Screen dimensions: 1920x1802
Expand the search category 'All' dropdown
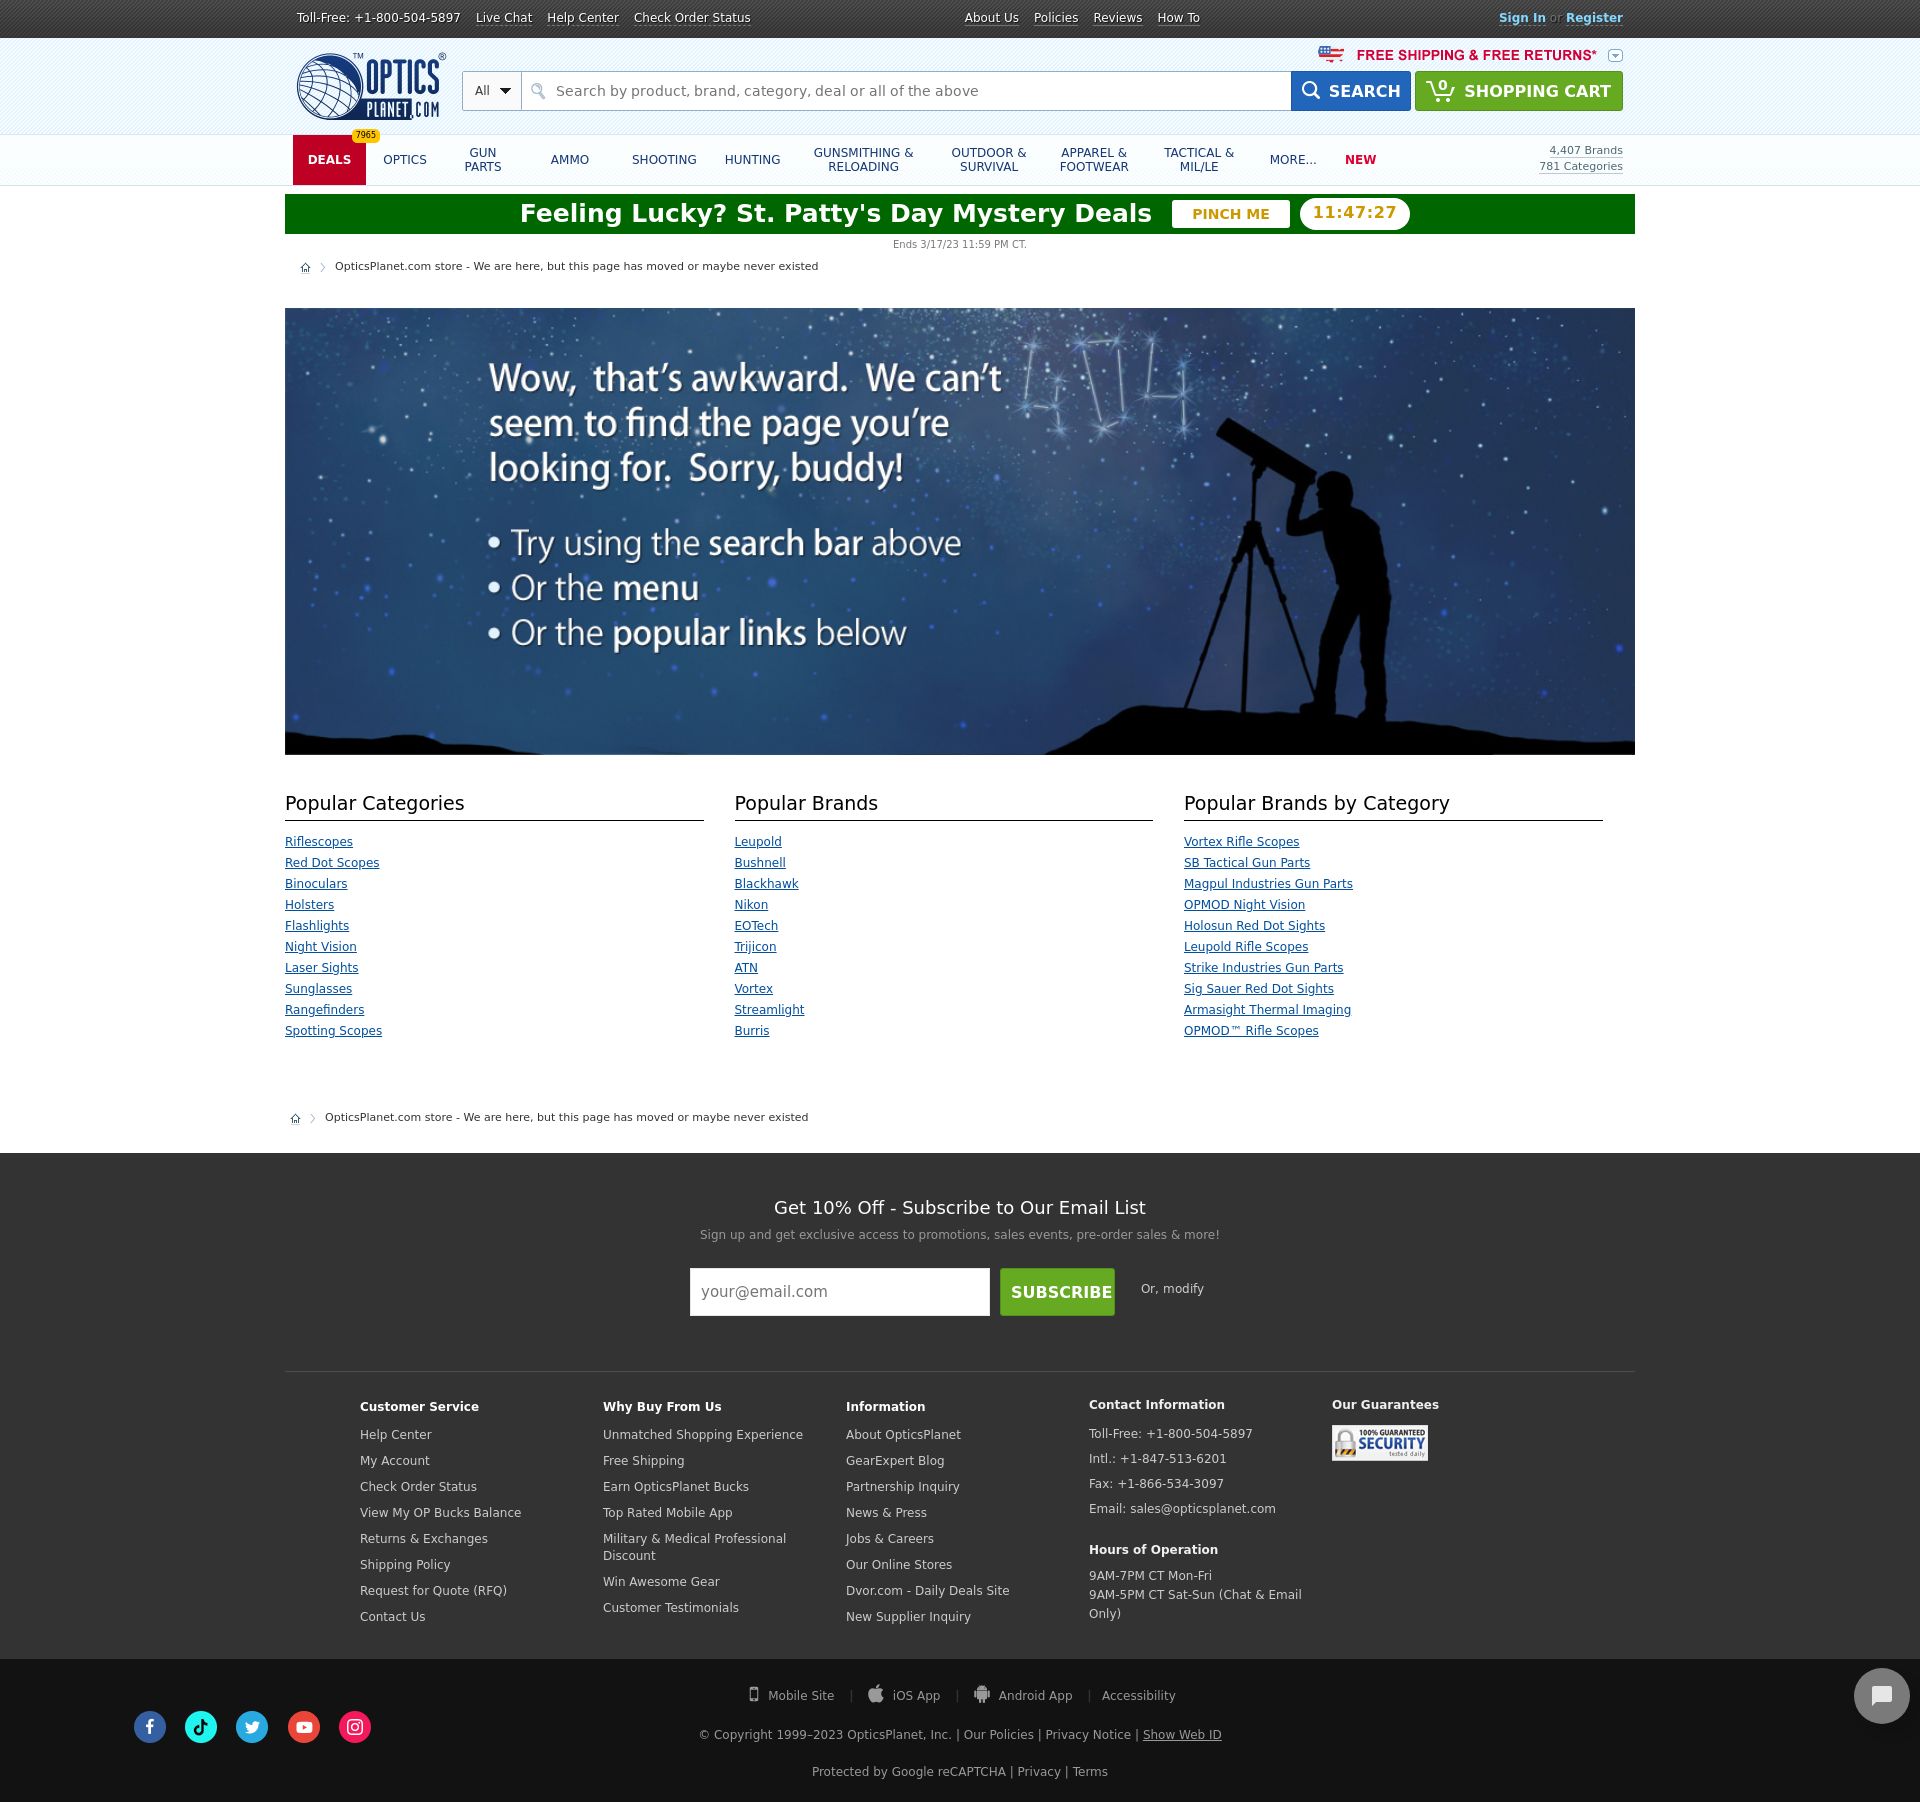coord(492,91)
